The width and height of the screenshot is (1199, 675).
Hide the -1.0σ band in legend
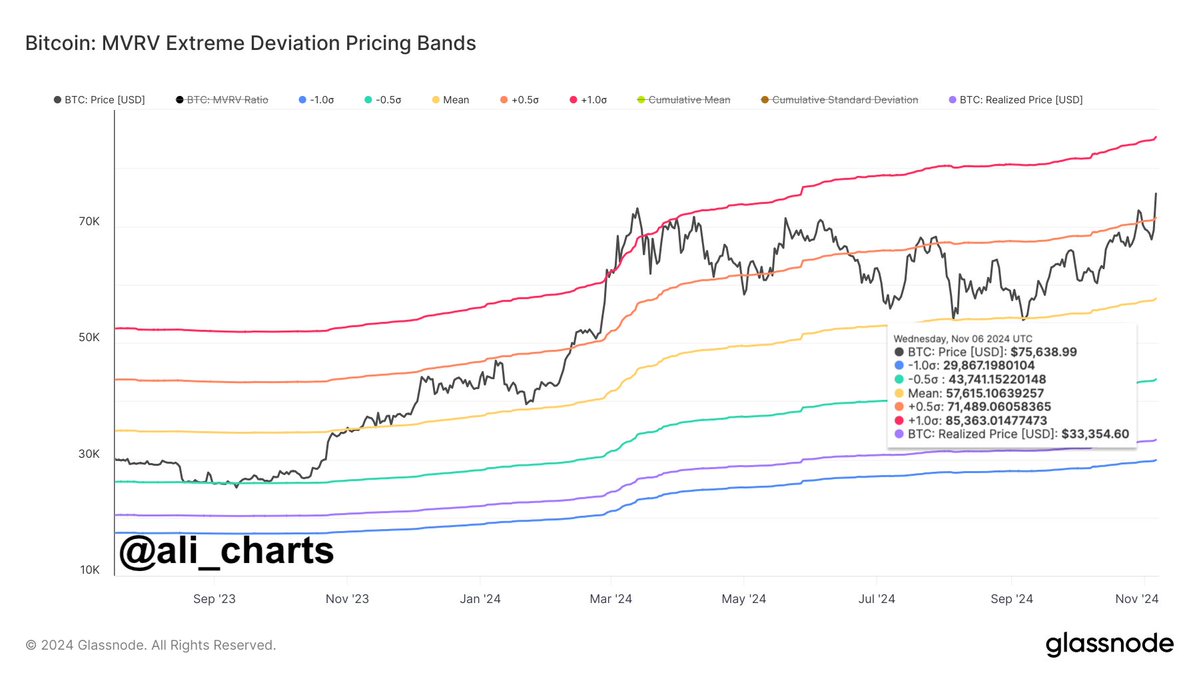pos(317,100)
